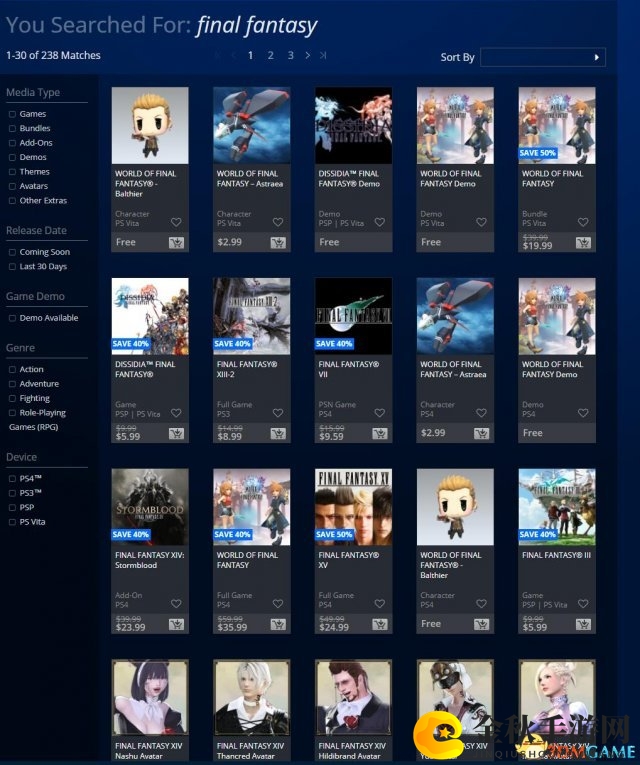Favorite Final Fantasy VII PSN game

pos(380,413)
